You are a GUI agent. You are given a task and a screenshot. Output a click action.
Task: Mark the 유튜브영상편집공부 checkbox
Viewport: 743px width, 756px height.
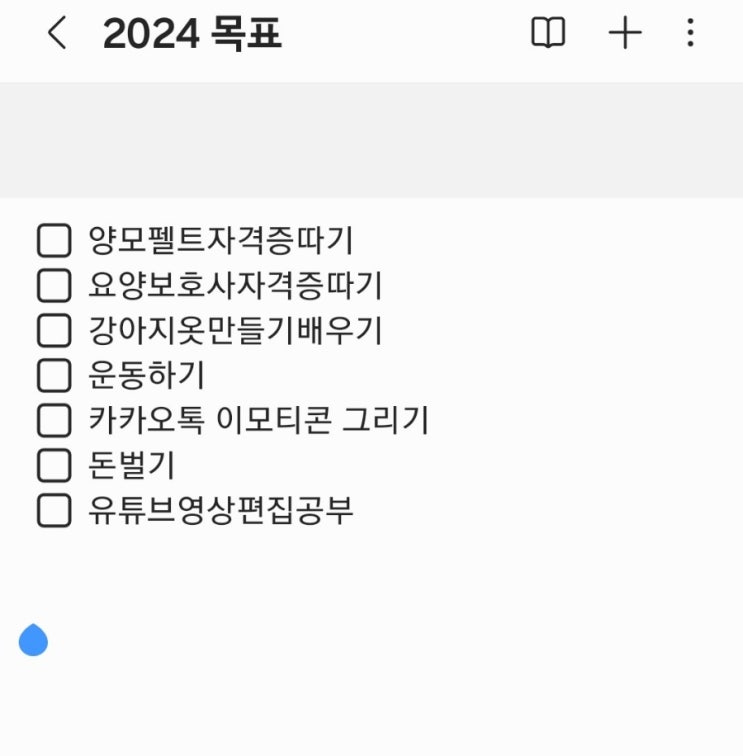pos(54,510)
